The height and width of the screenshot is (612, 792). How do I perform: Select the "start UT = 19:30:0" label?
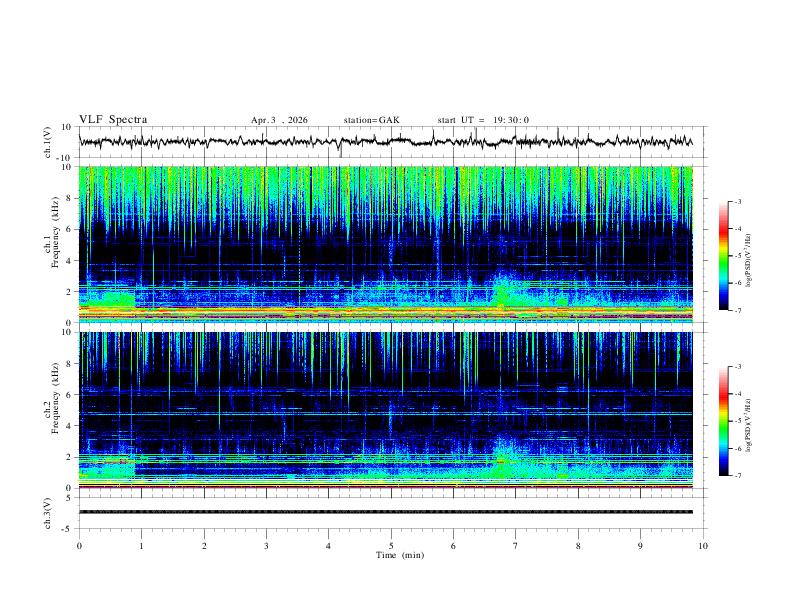point(483,120)
